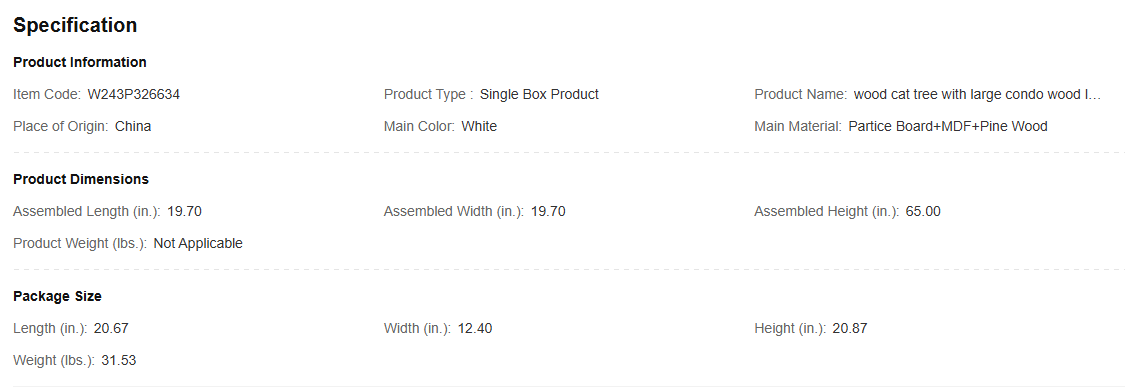The width and height of the screenshot is (1133, 387).
Task: Click the truncated product name text
Action: 977,95
